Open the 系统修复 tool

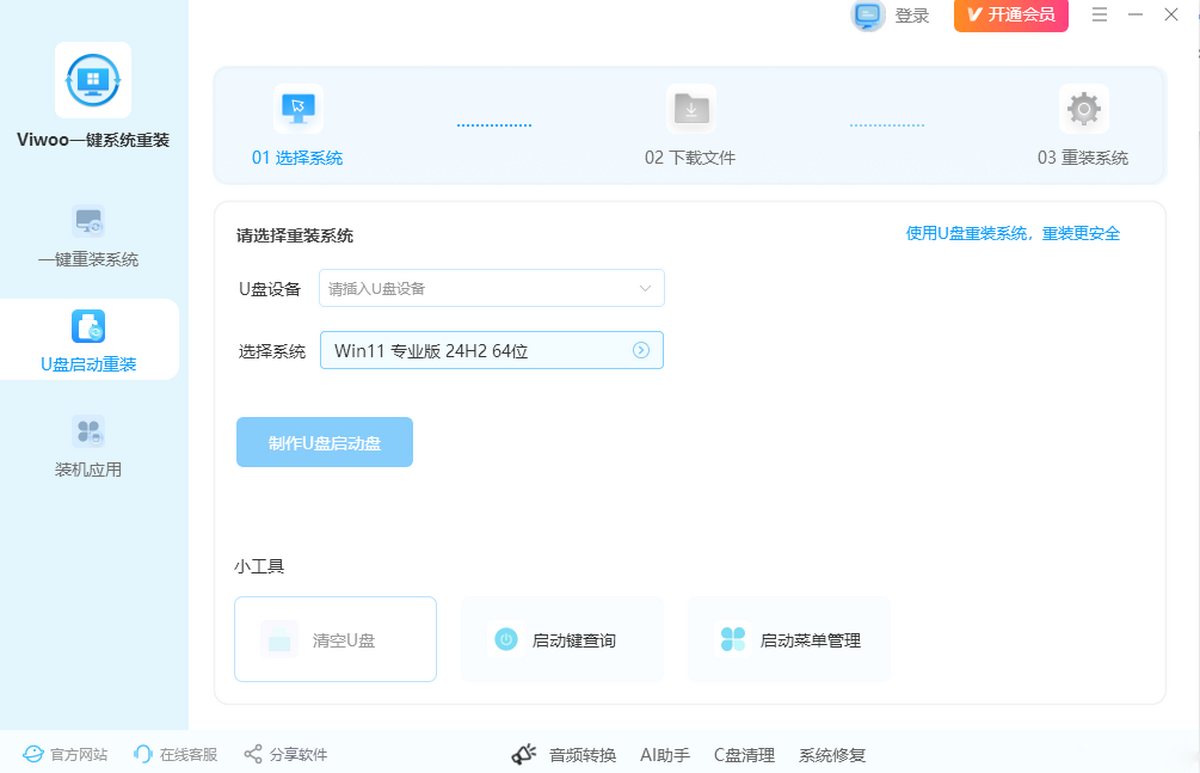click(x=832, y=755)
